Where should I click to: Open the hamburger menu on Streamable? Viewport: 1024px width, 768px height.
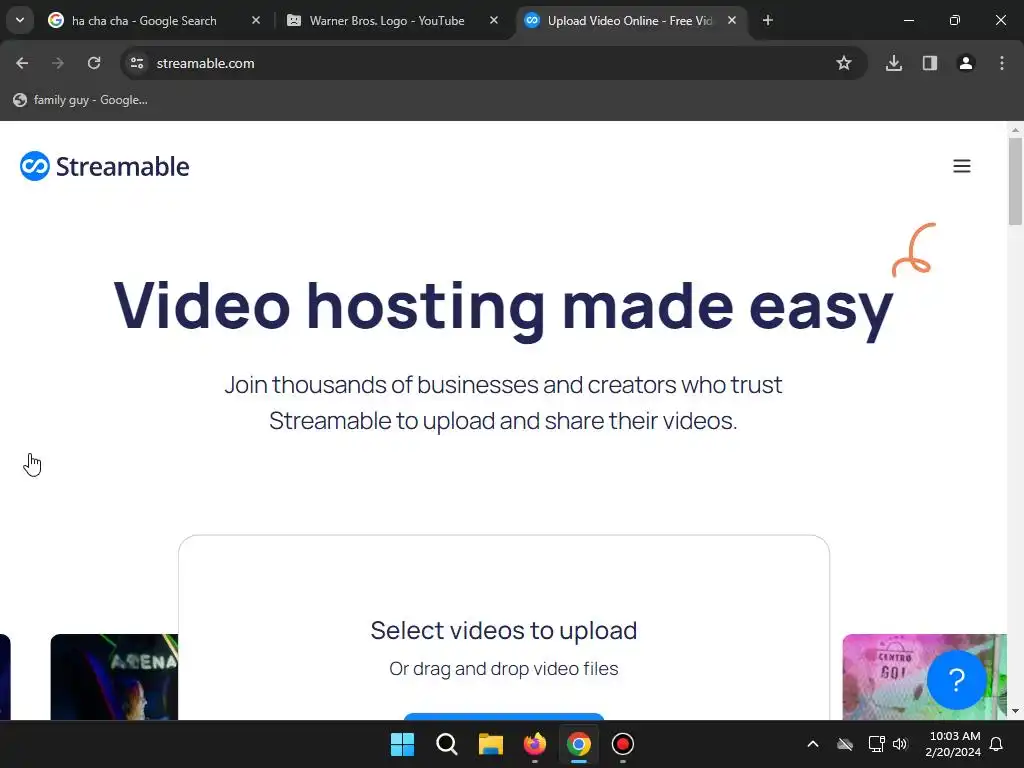click(x=961, y=166)
